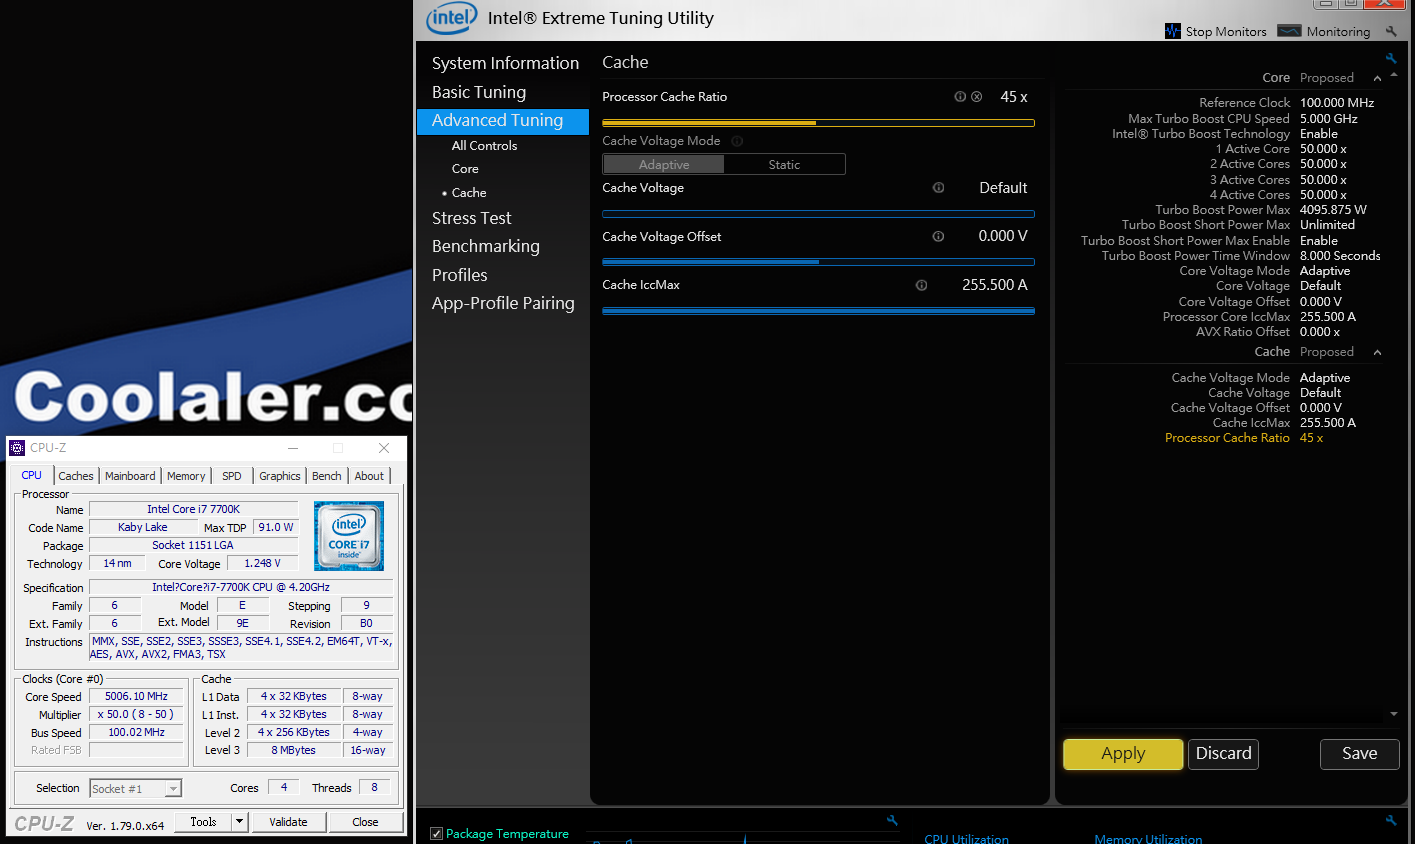Switch to Caches tab in CPU-Z
Image resolution: width=1415 pixels, height=844 pixels.
(76, 476)
